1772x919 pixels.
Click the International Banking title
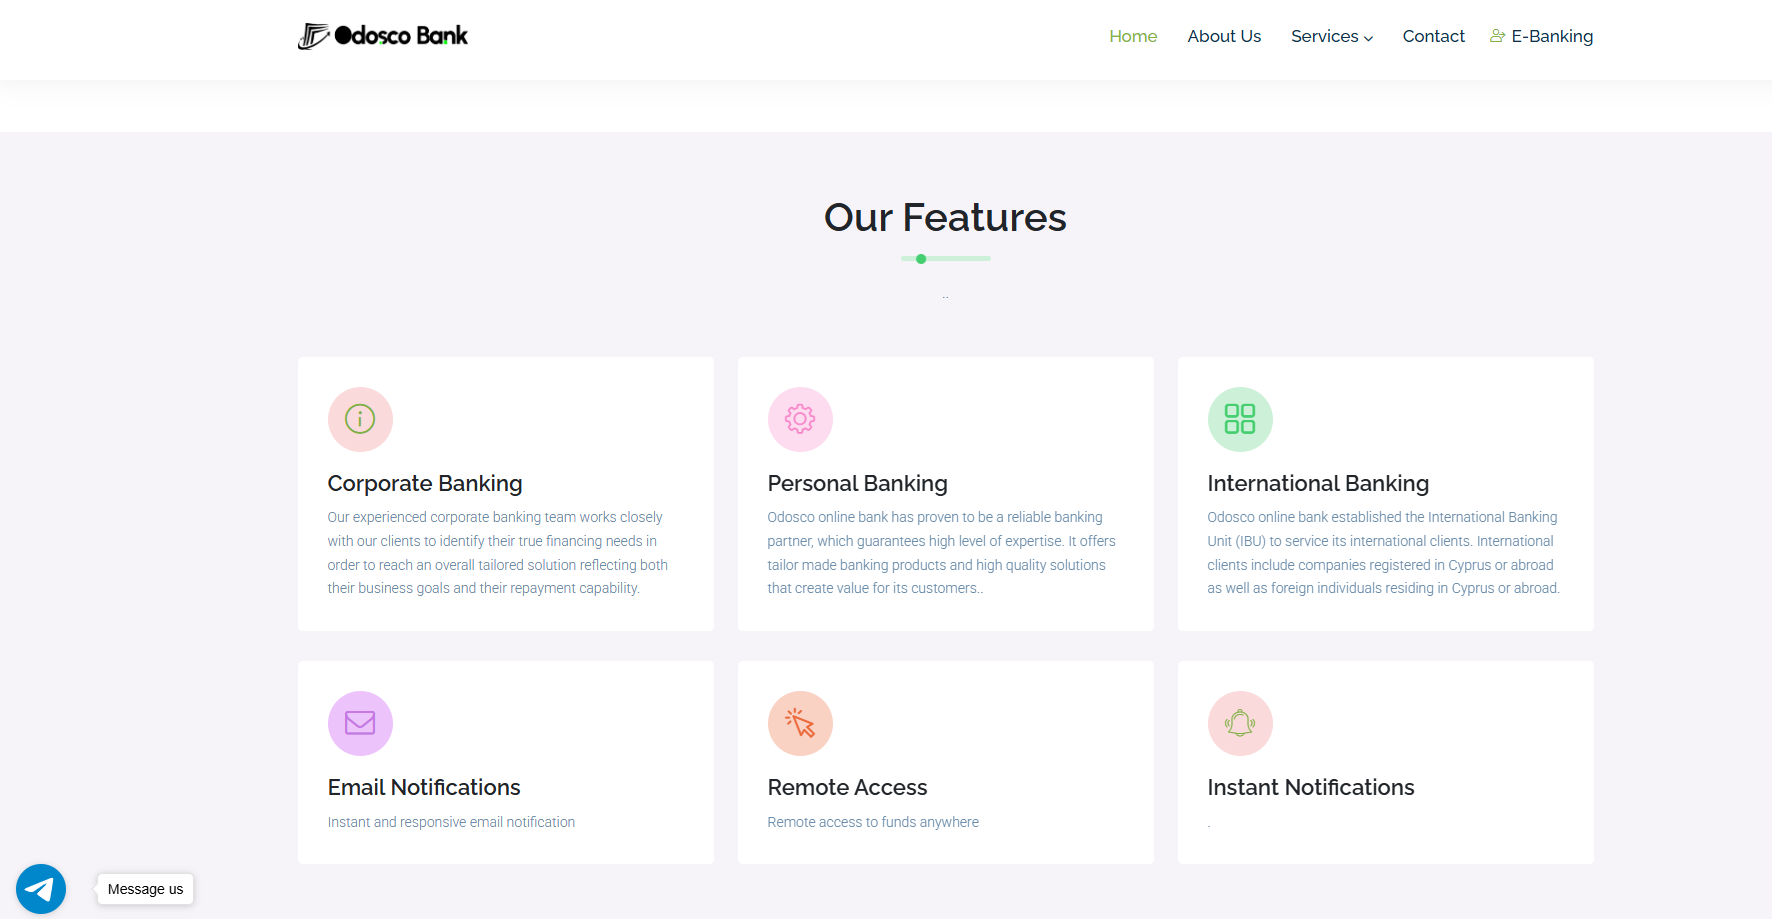pos(1318,483)
